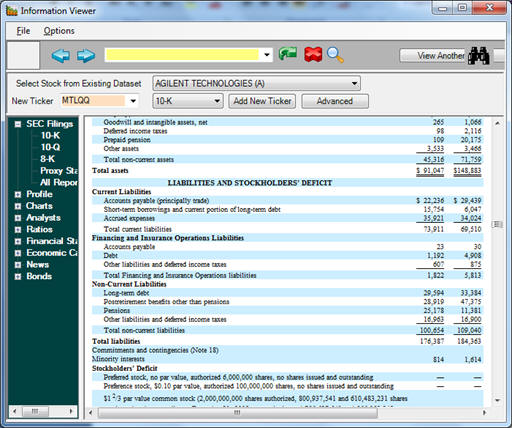Click the View Another button
Screen dimensions: 512x428
click(x=433, y=56)
